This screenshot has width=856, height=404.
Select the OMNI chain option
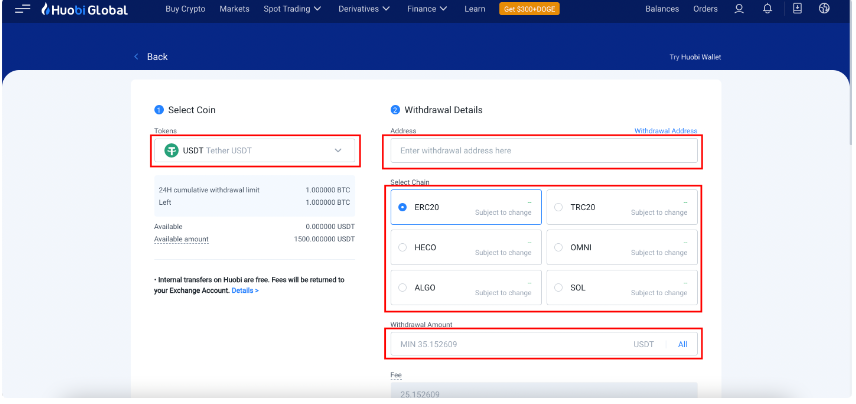[622, 247]
